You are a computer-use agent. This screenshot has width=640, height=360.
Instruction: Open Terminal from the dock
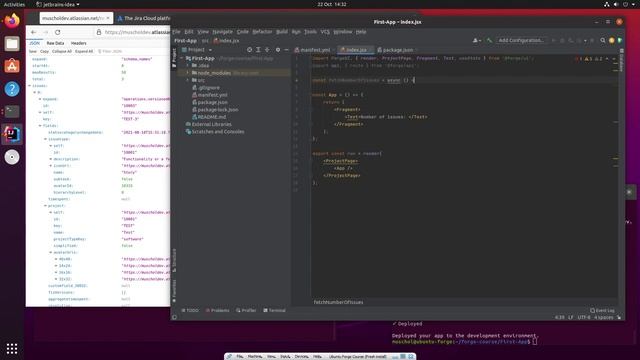point(12,111)
